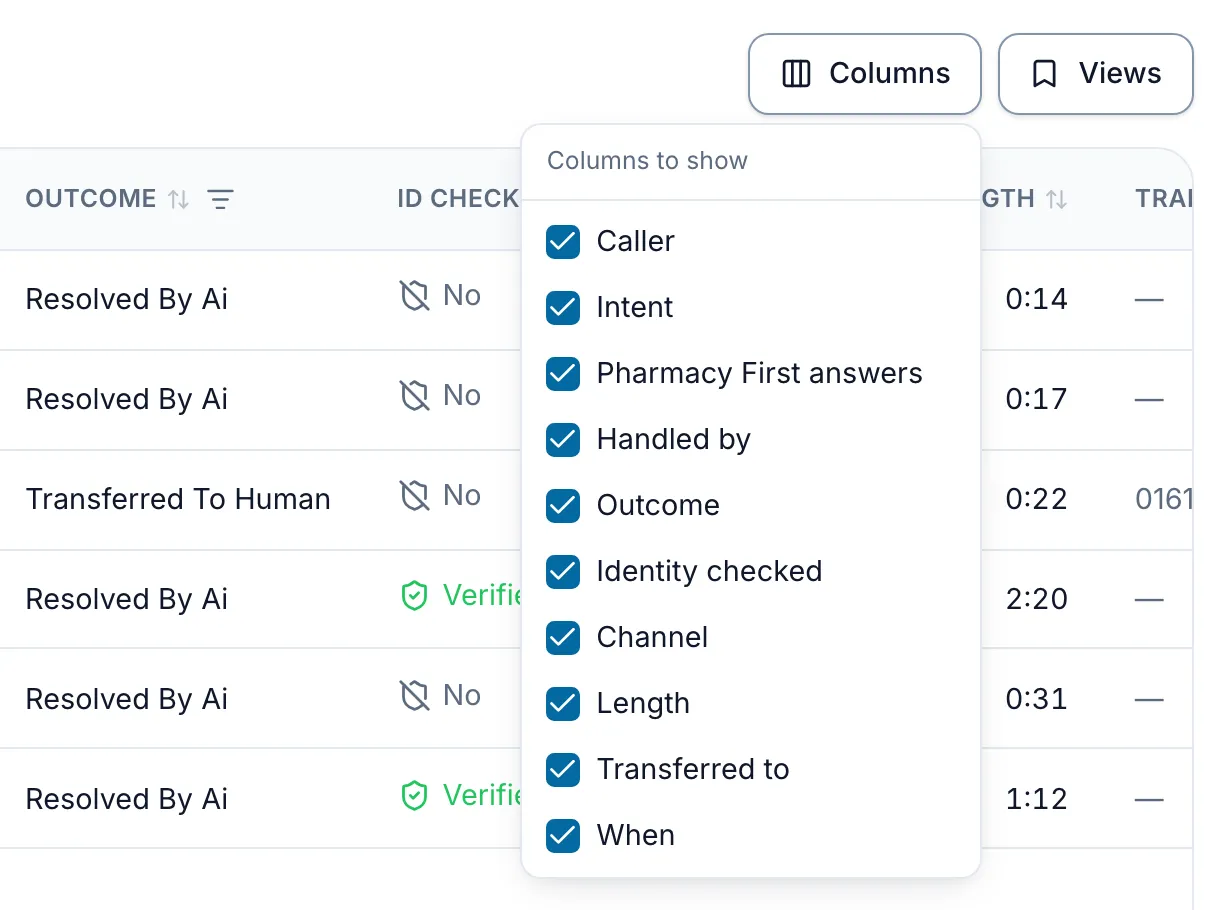Viewport: 1224px width, 910px height.
Task: Sort by the Outcome column arrows
Action: (x=179, y=199)
